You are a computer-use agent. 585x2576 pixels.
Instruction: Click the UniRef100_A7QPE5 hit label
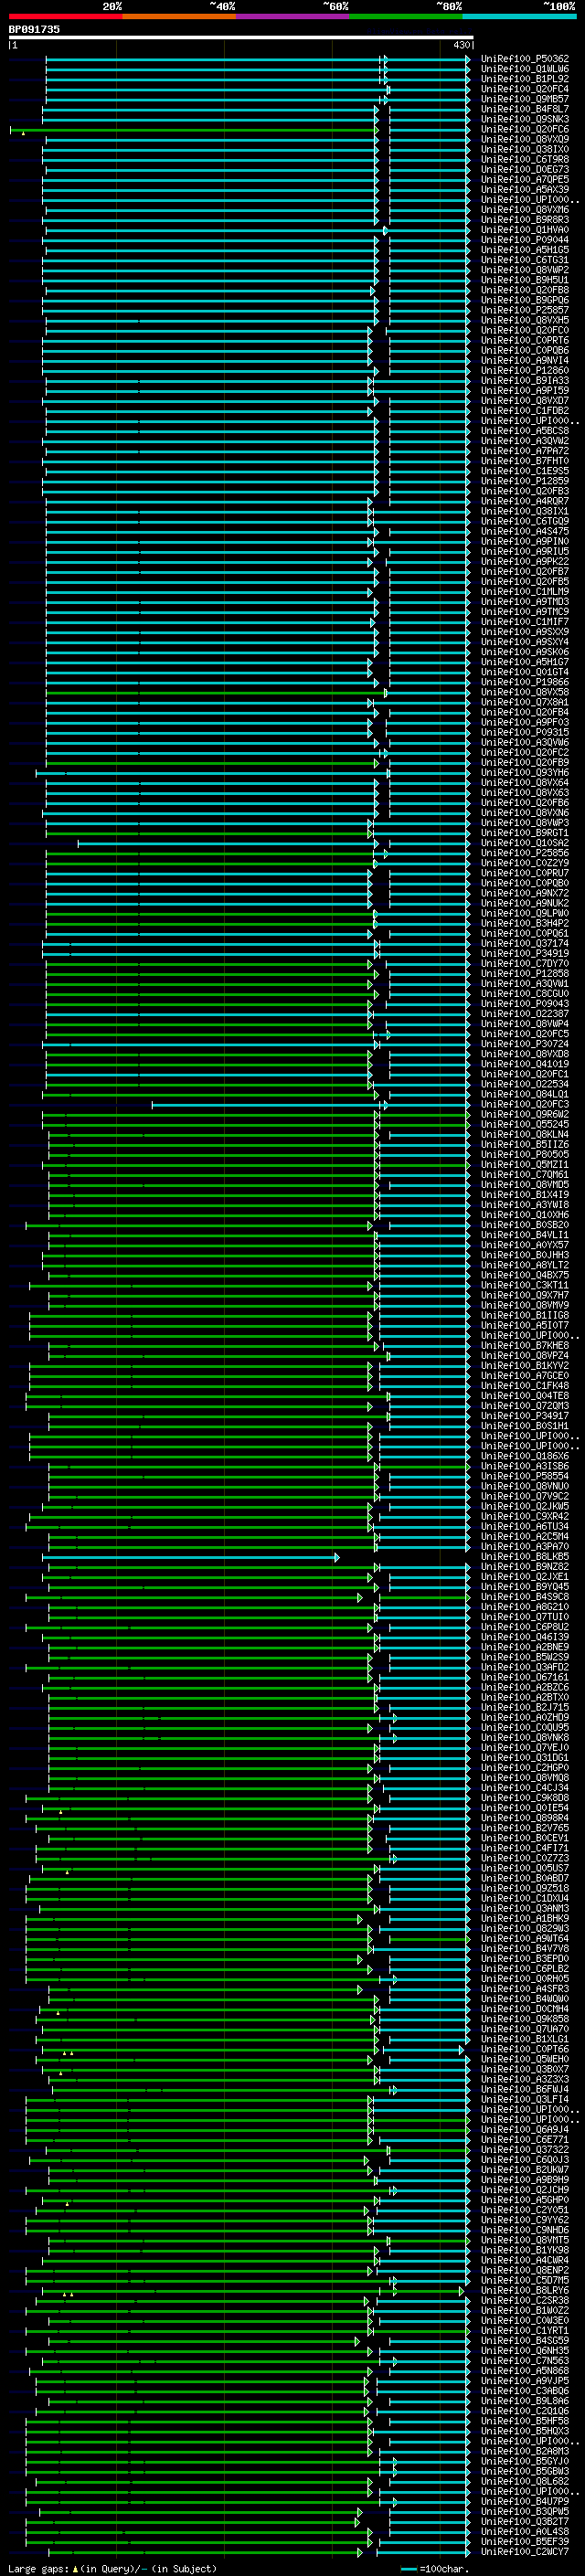click(524, 179)
